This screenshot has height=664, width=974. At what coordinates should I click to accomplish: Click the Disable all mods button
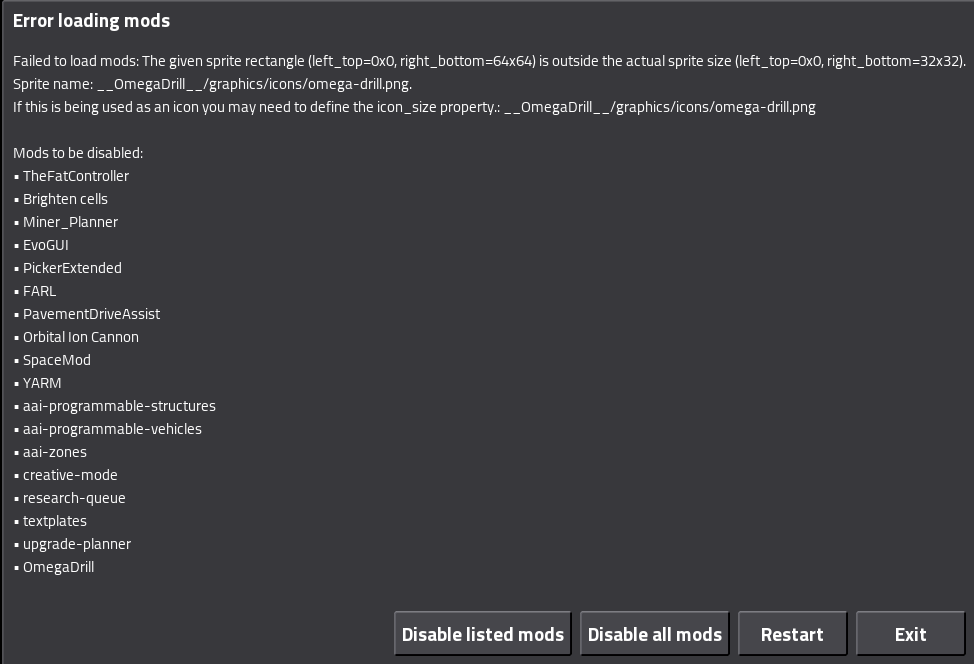(655, 634)
